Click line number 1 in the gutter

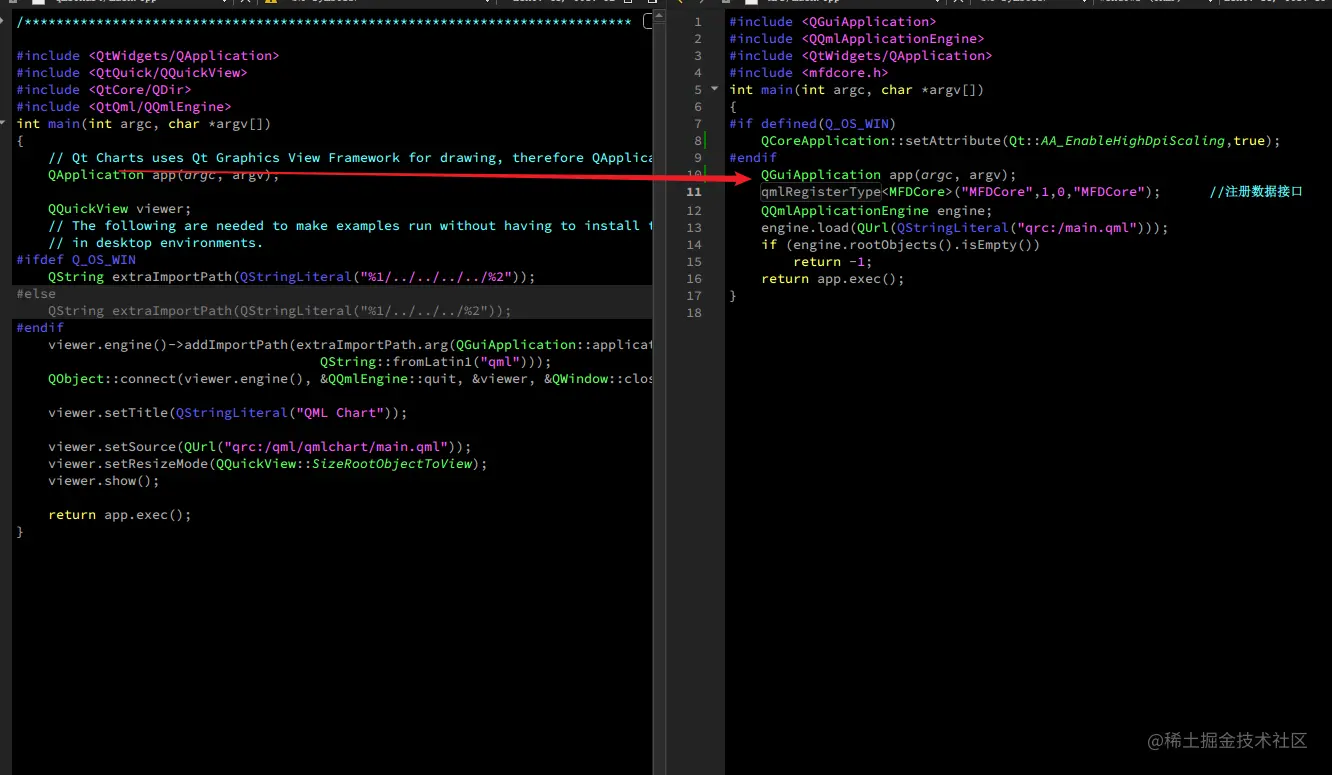(x=698, y=22)
